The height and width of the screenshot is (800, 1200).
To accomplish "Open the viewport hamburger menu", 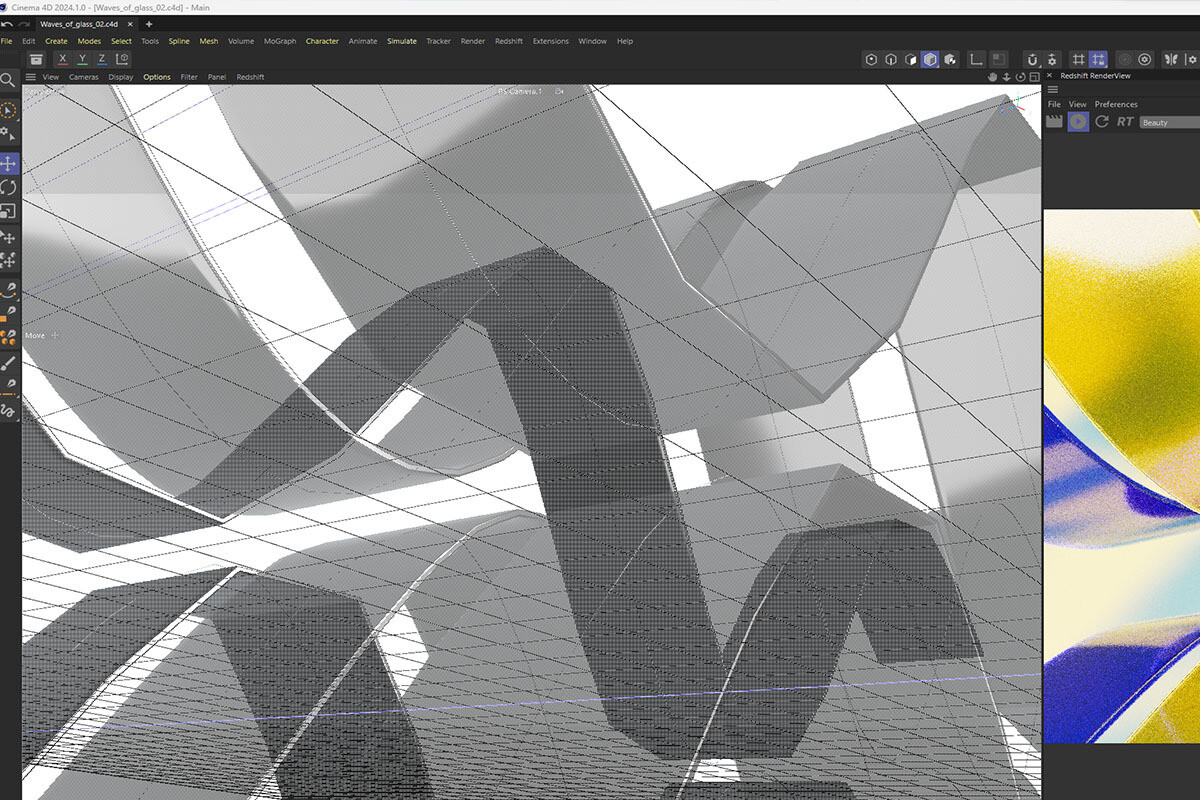I will pos(31,77).
